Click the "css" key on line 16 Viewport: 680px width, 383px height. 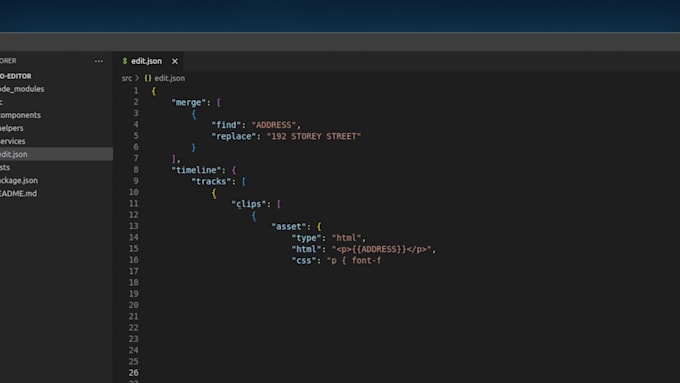(x=304, y=260)
